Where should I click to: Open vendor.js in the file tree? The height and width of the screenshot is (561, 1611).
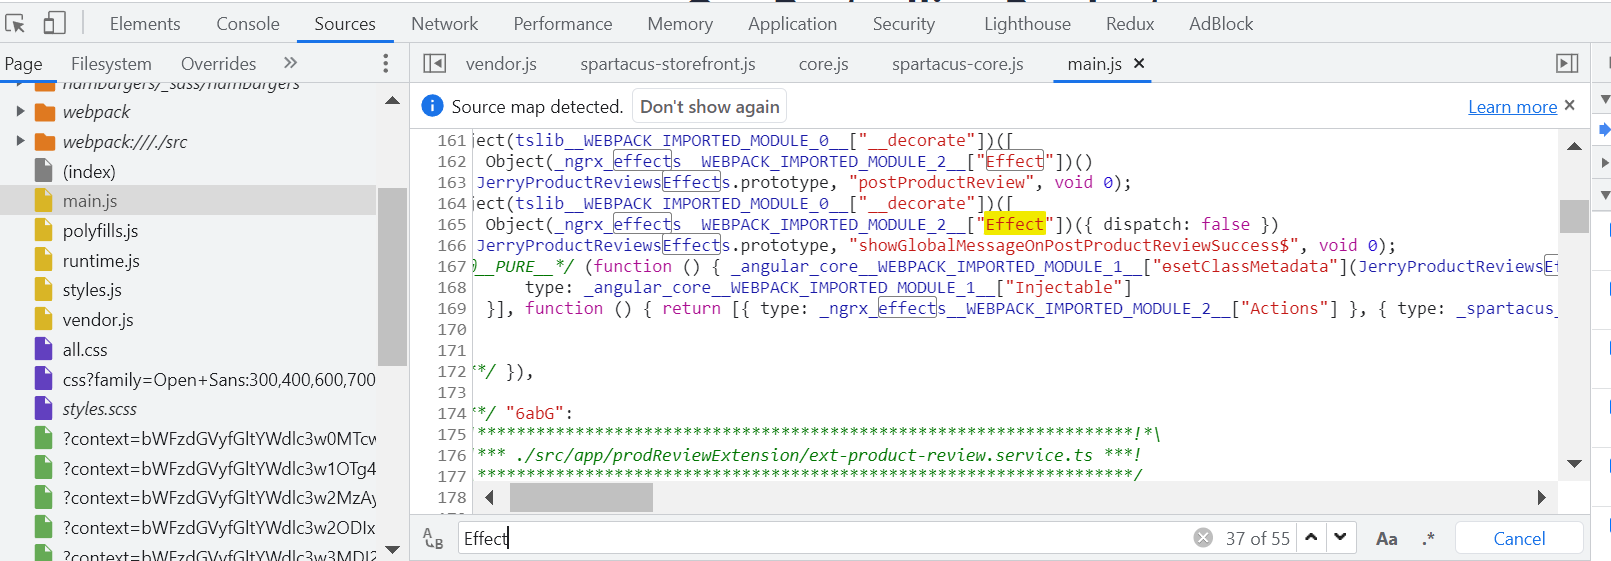tap(98, 320)
